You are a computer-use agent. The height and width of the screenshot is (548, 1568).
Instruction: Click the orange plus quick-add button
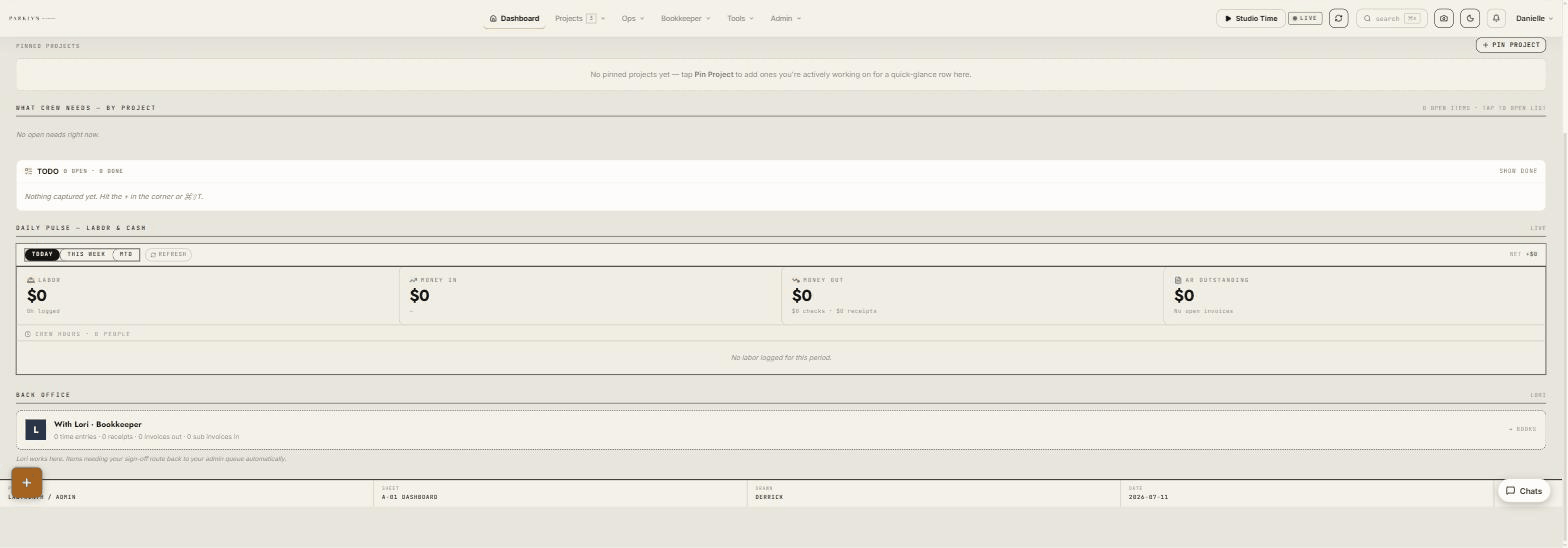coord(27,482)
